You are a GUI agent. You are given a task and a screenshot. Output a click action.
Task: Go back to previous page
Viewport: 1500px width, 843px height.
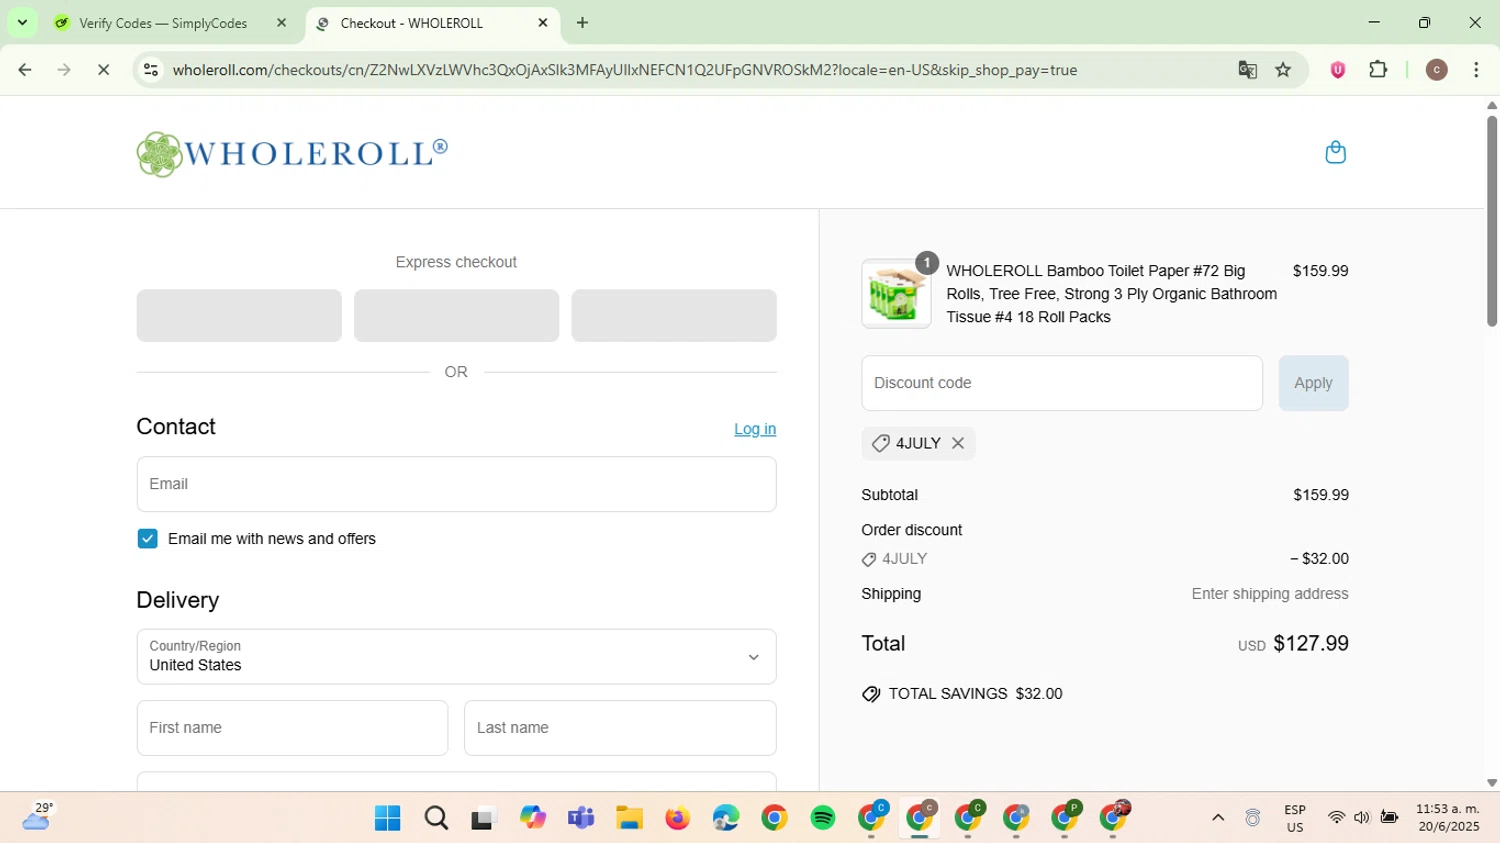pos(25,70)
